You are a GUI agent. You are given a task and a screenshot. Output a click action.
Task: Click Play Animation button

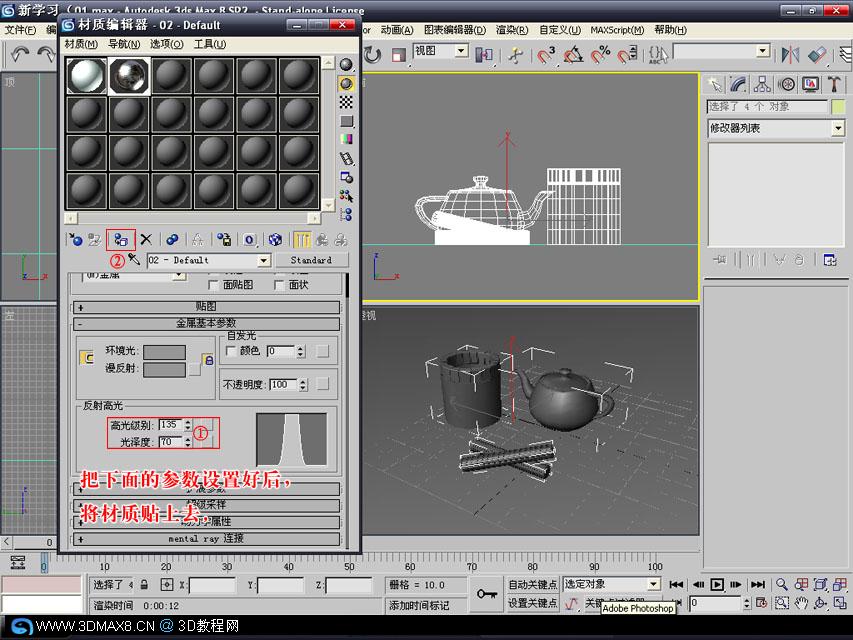point(717,584)
